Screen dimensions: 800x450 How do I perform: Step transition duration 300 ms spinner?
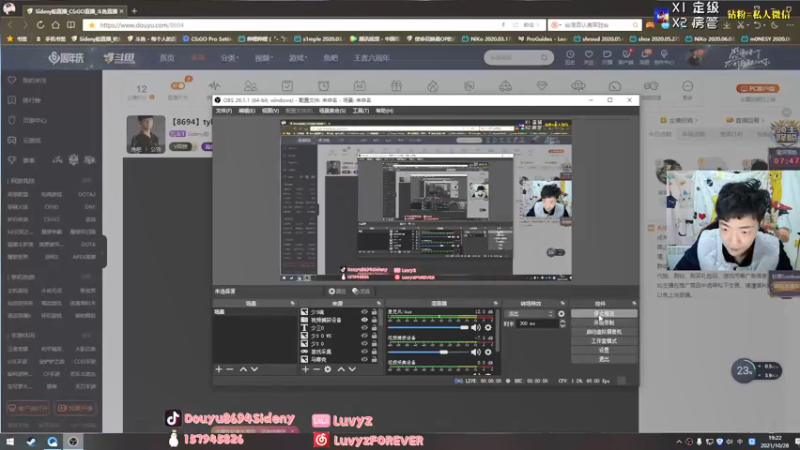[562, 323]
